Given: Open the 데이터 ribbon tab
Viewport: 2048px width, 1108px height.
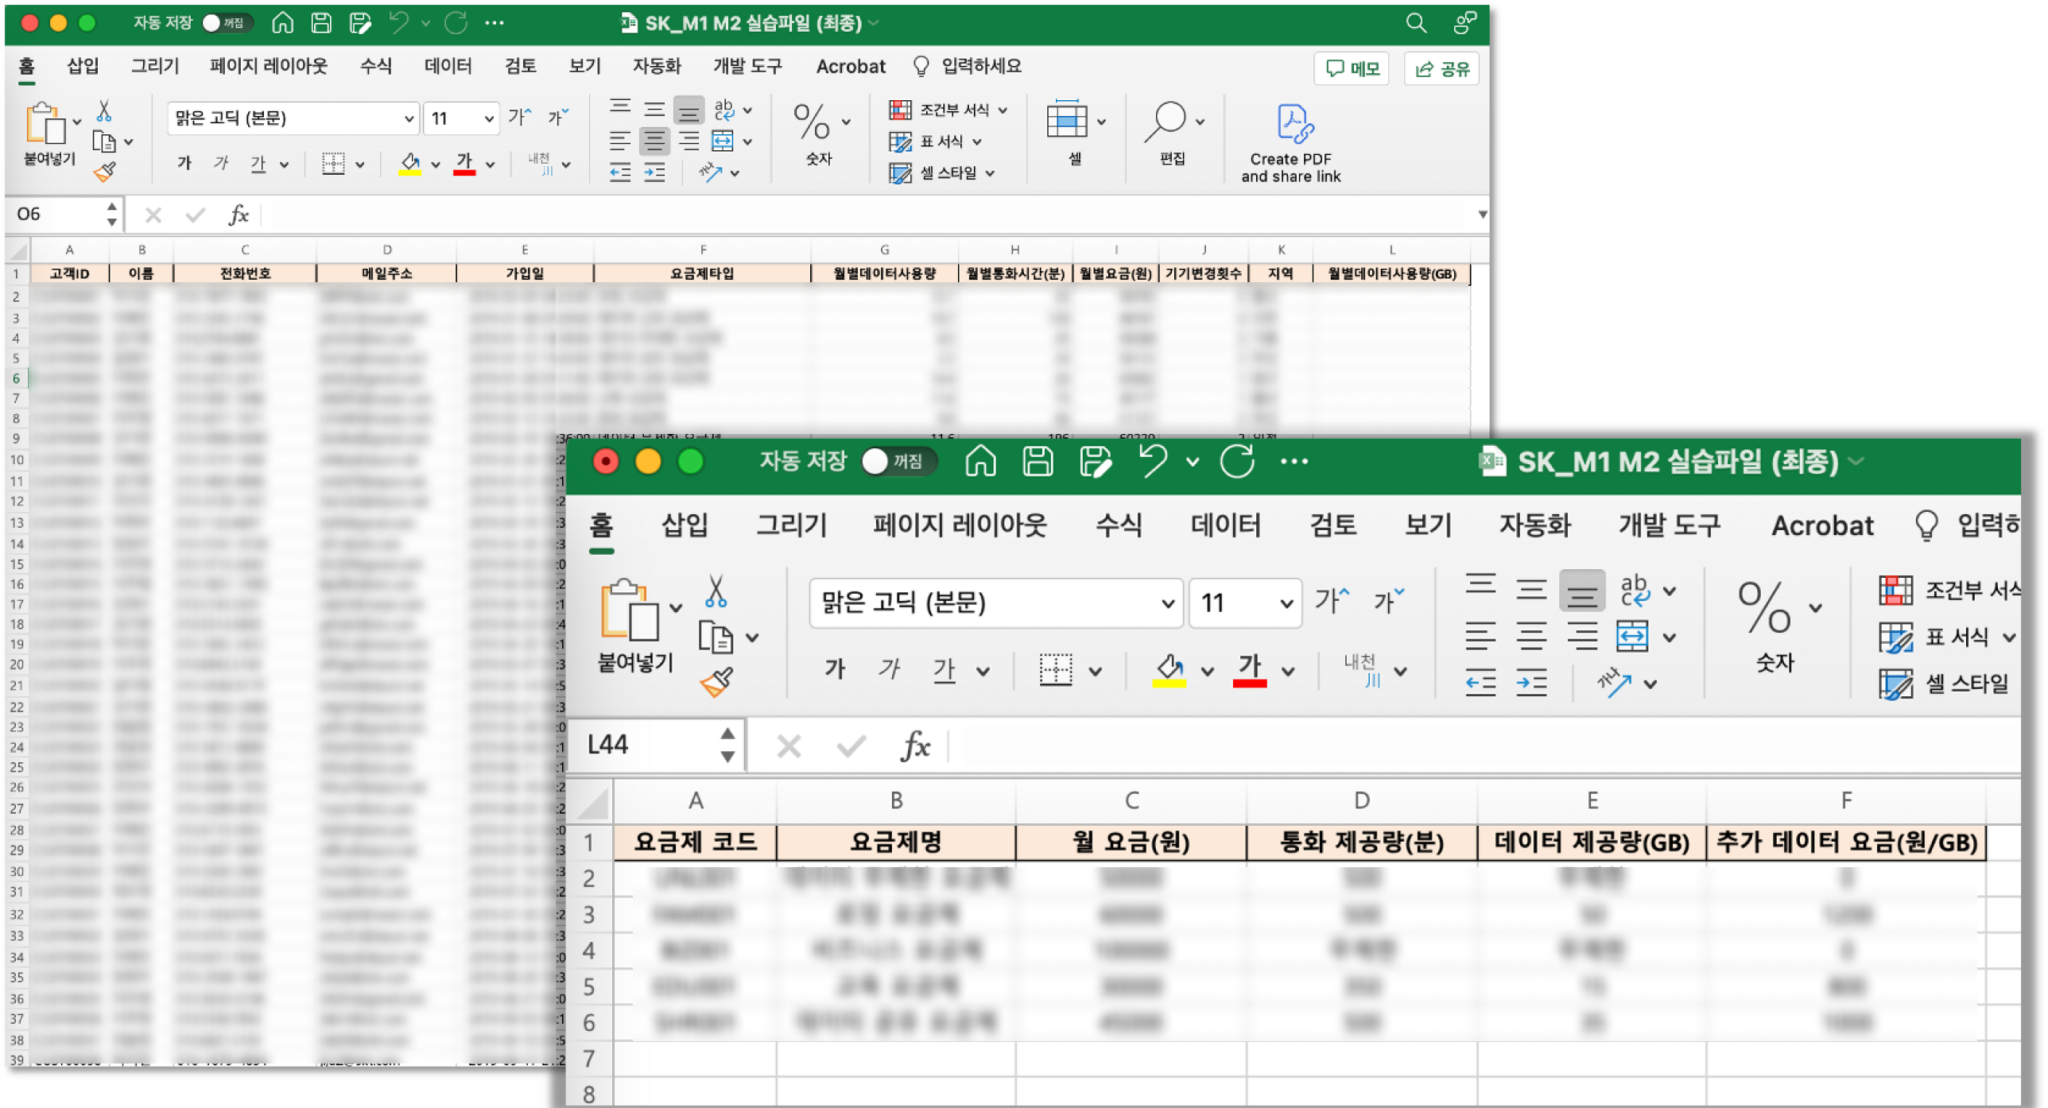Looking at the screenshot, I should click(x=1222, y=524).
